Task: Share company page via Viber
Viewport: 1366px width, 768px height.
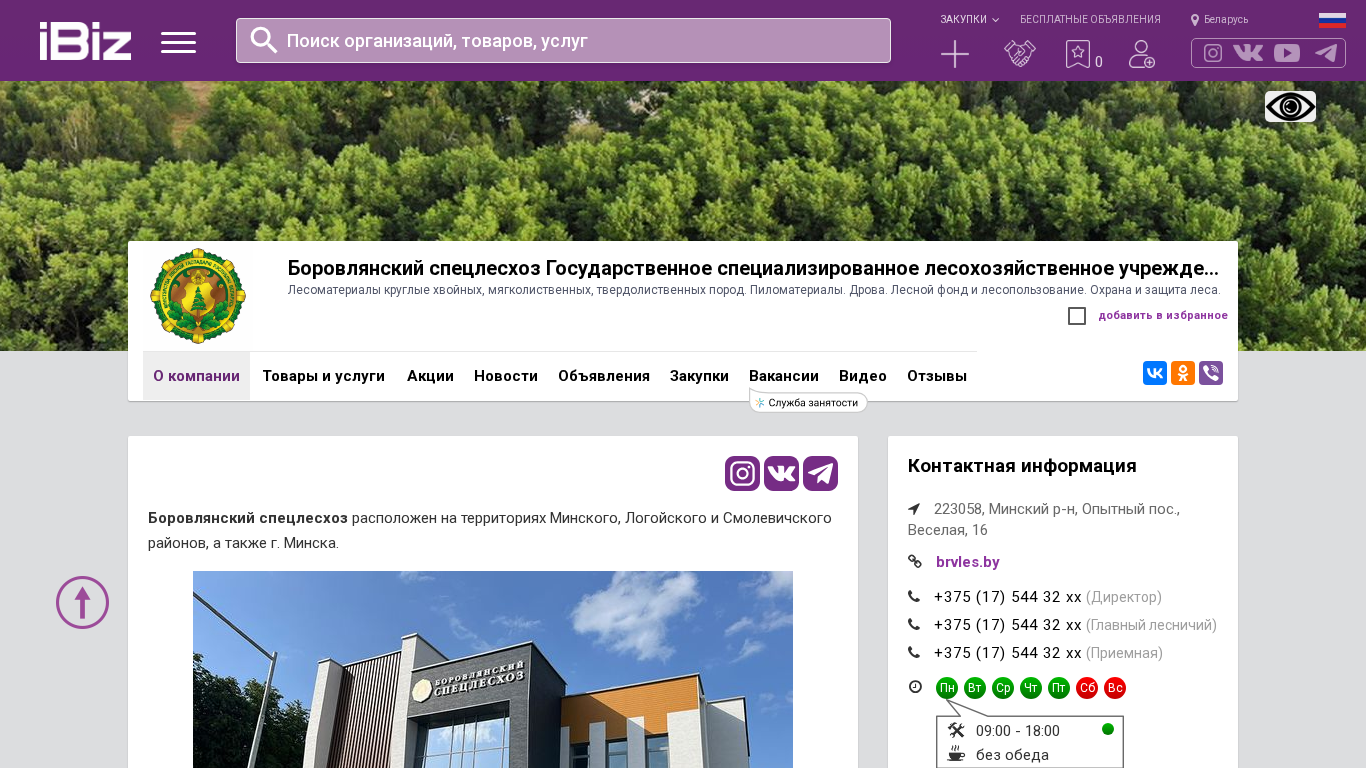Action: pyautogui.click(x=1211, y=373)
